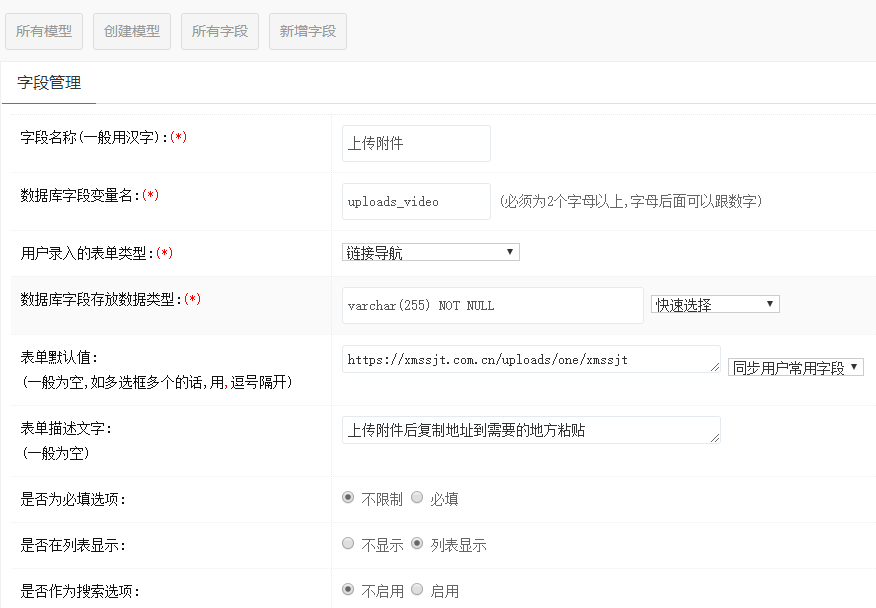Viewport: 876px width, 608px height.
Task: Select 不启用 for the search option
Action: [348, 590]
